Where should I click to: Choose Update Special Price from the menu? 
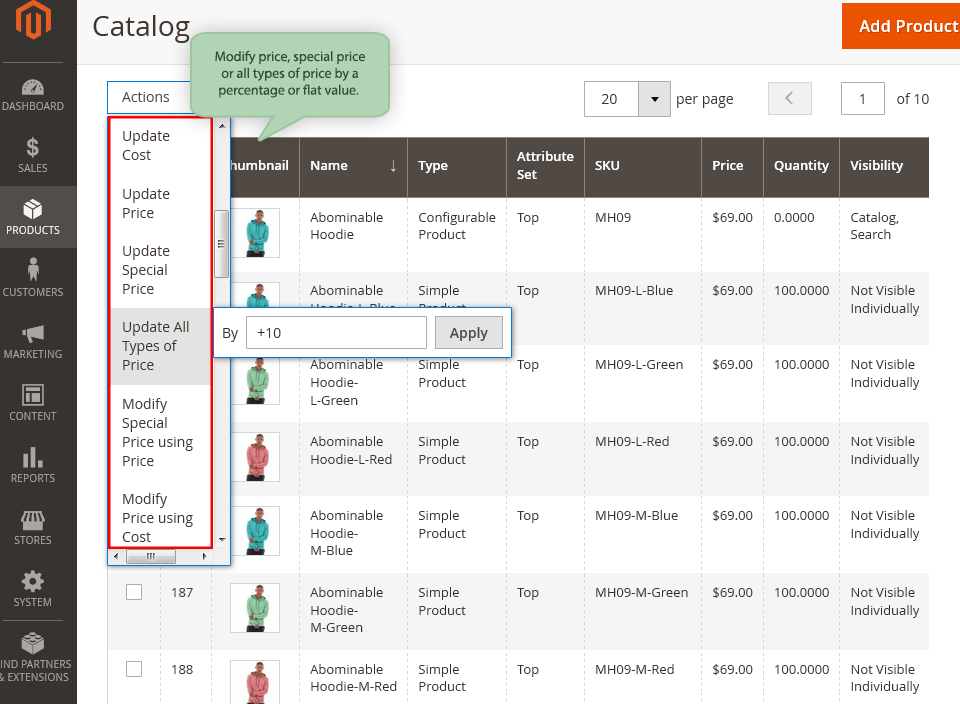click(143, 269)
